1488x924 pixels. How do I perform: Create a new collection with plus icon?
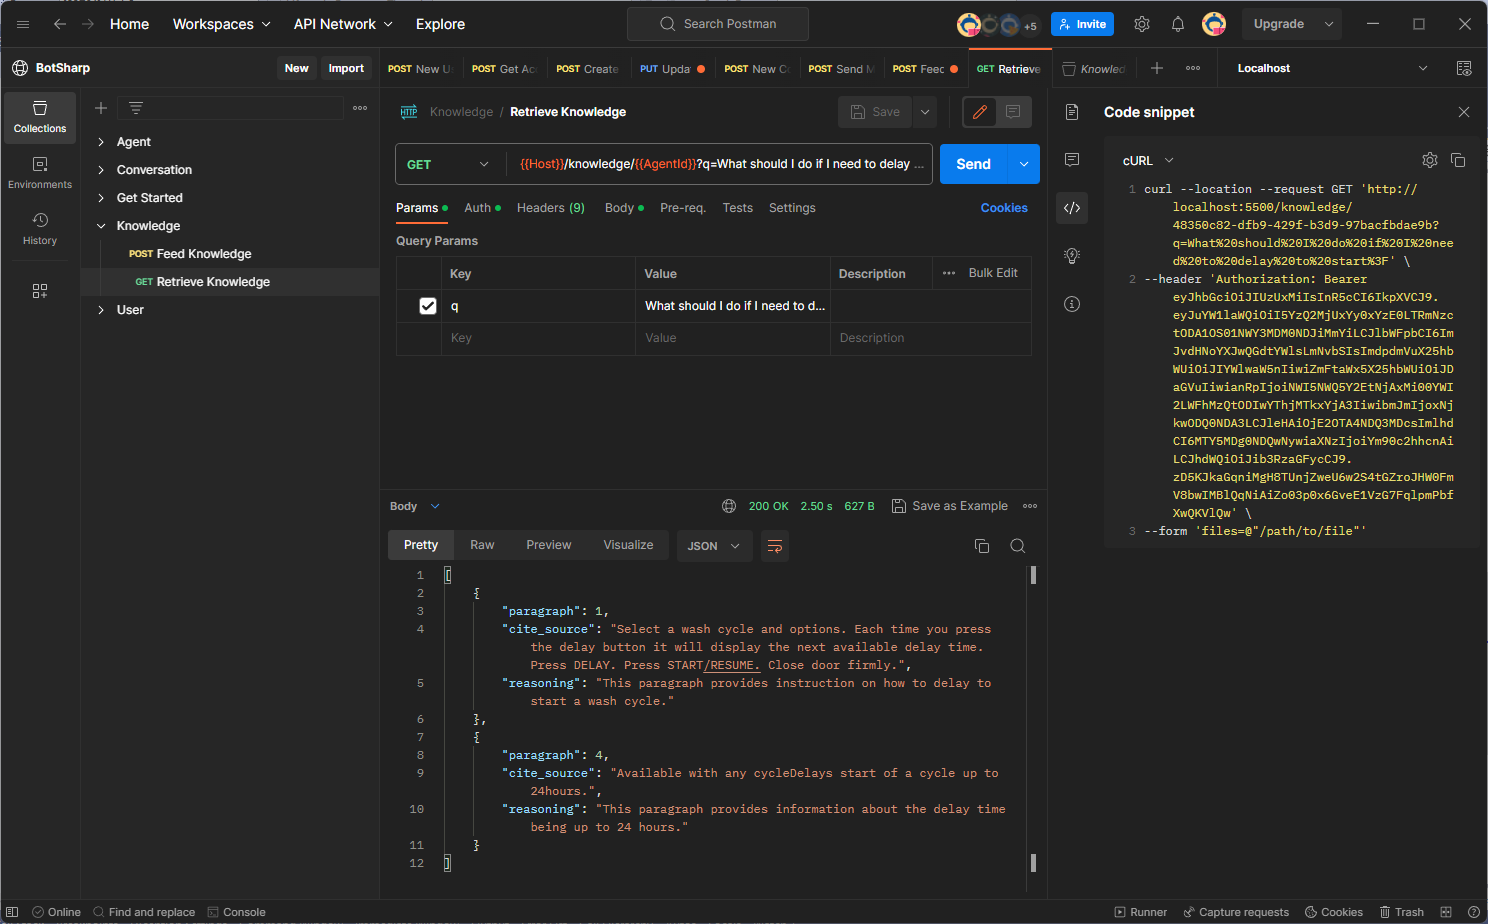[x=101, y=108]
